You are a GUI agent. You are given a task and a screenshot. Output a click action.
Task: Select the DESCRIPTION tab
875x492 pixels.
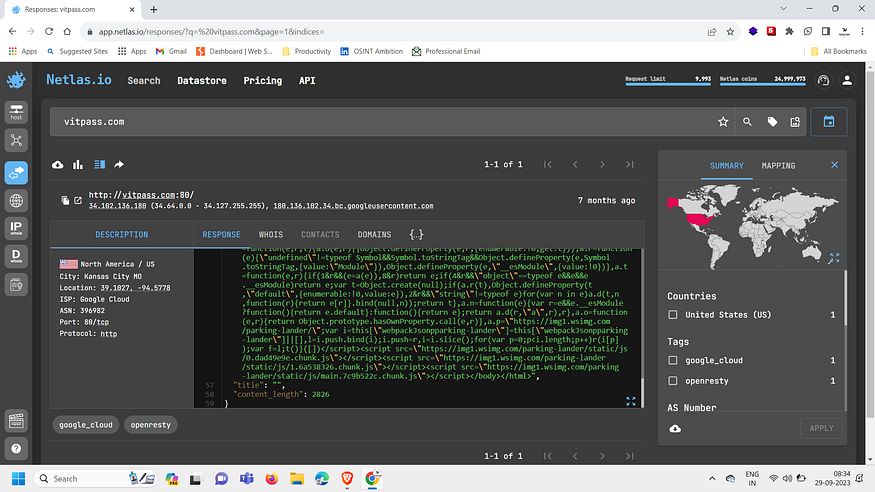122,234
